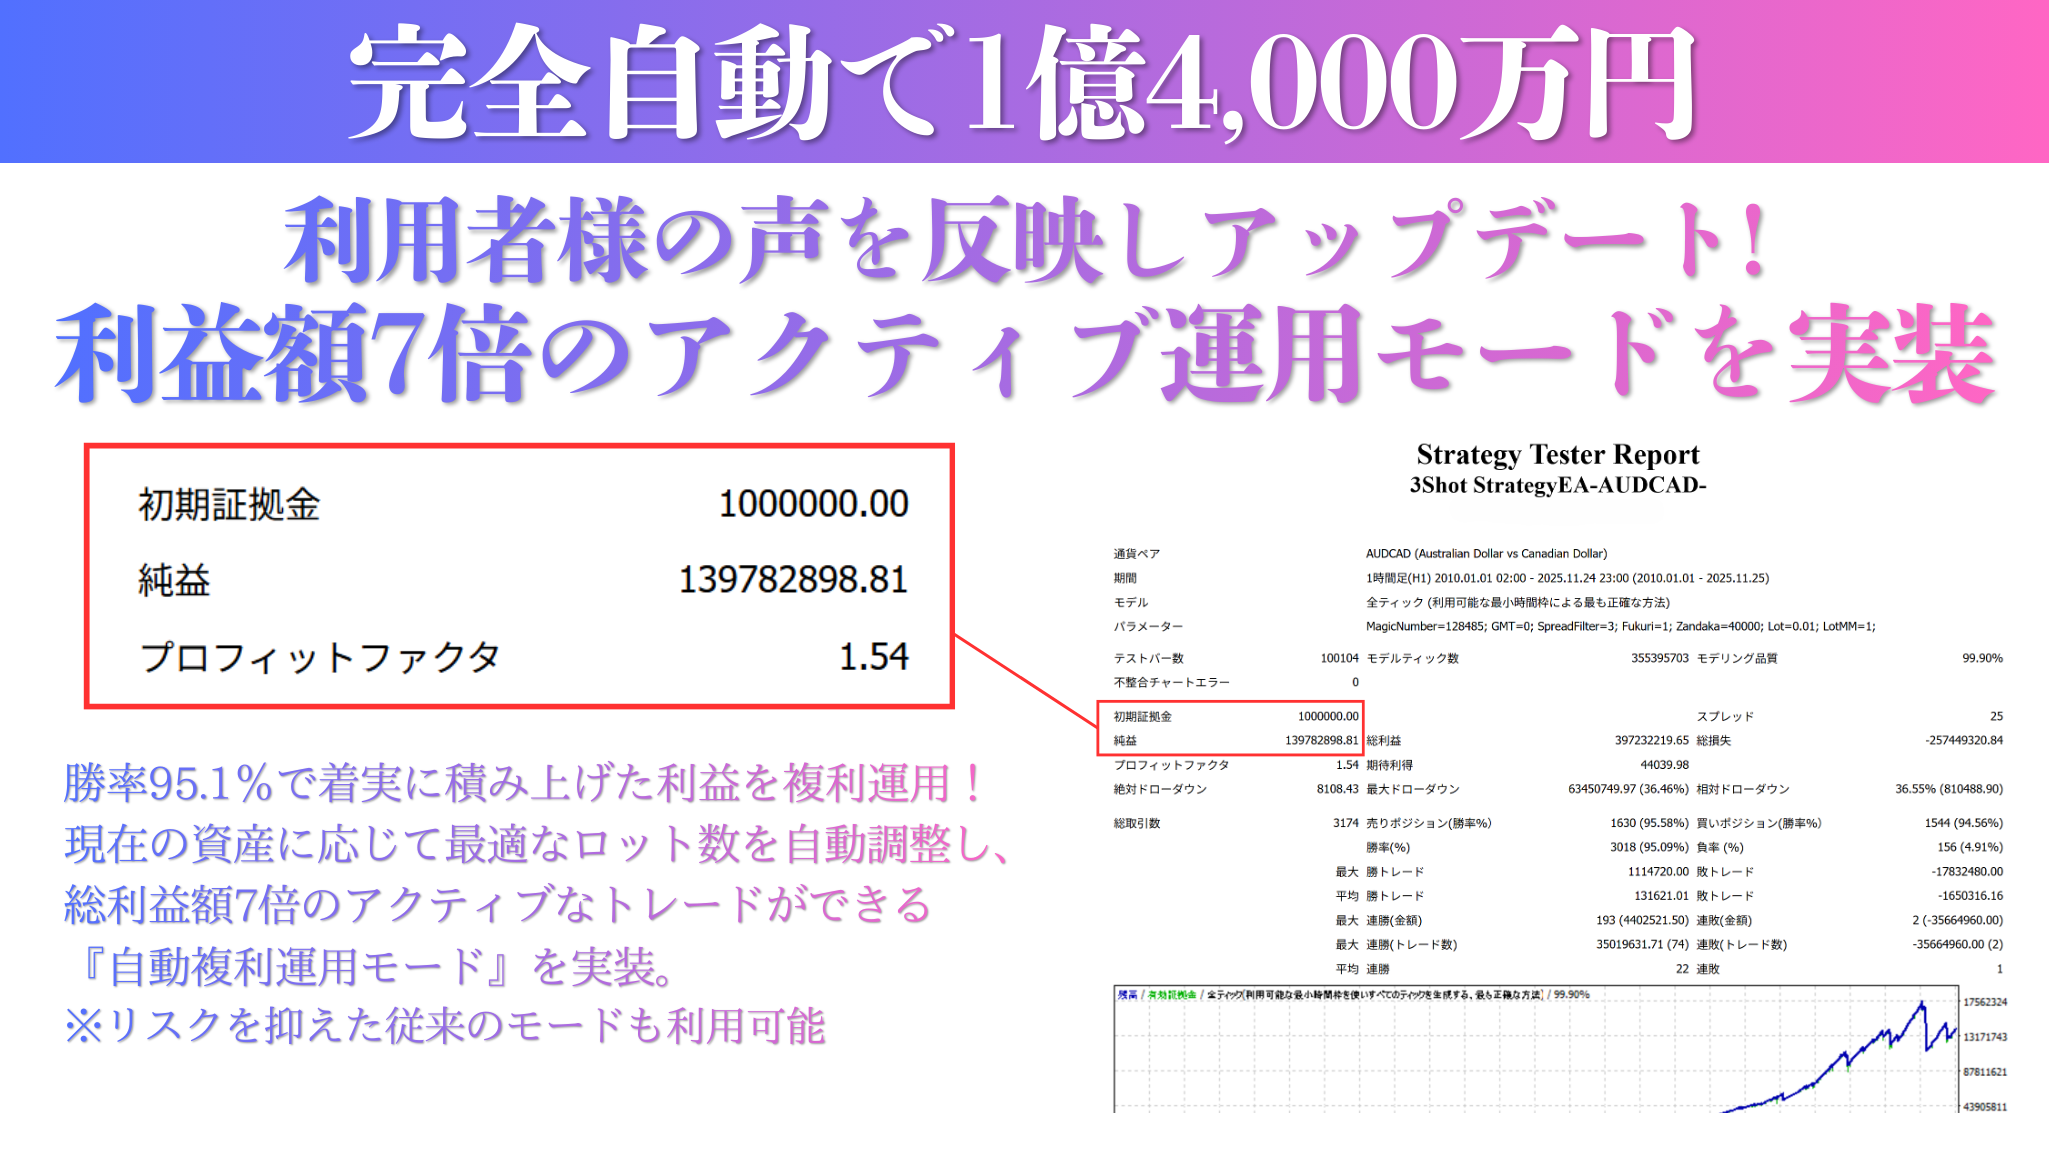
Task: Click the 最大ドローダウン value in report
Action: [1627, 790]
